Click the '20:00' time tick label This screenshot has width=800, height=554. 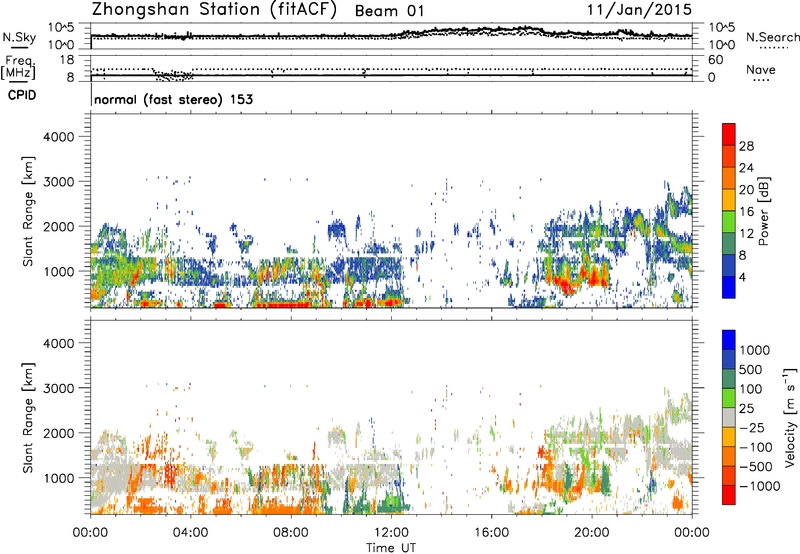pos(592,533)
